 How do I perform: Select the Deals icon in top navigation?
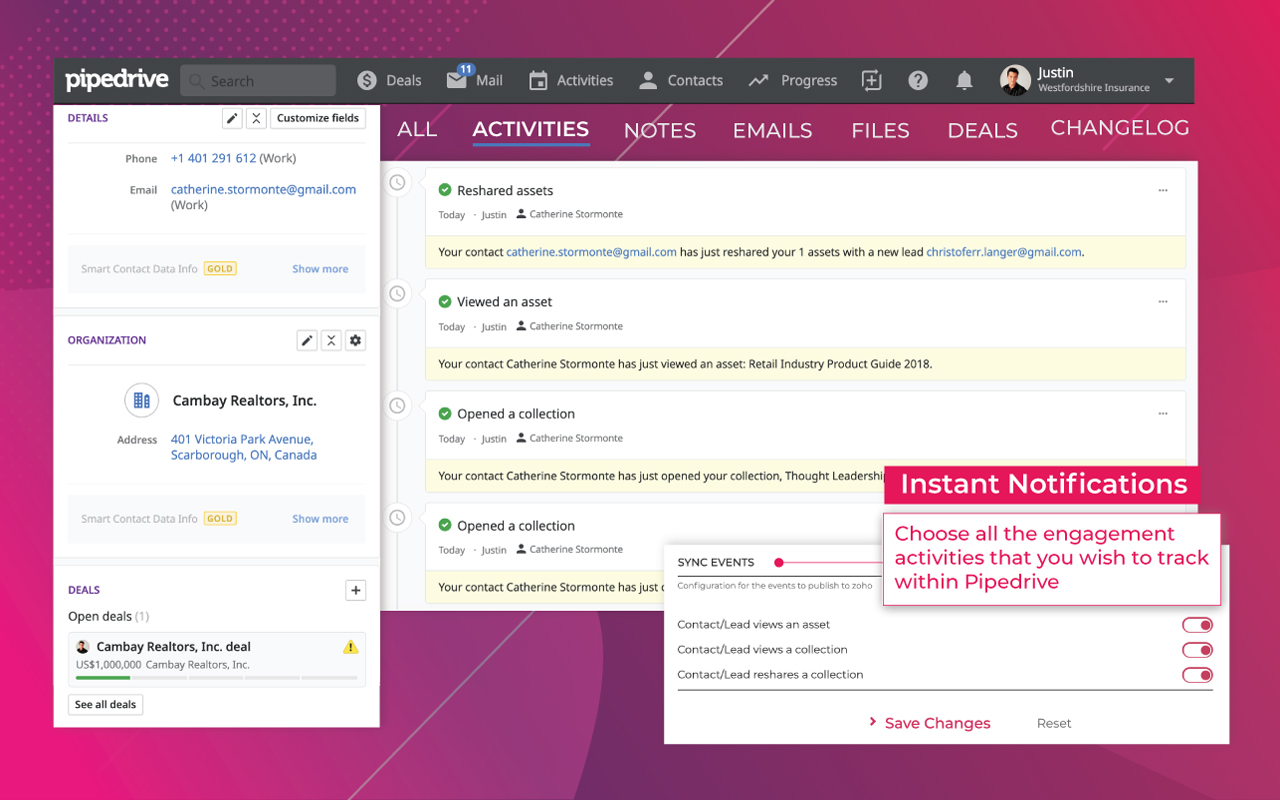368,80
